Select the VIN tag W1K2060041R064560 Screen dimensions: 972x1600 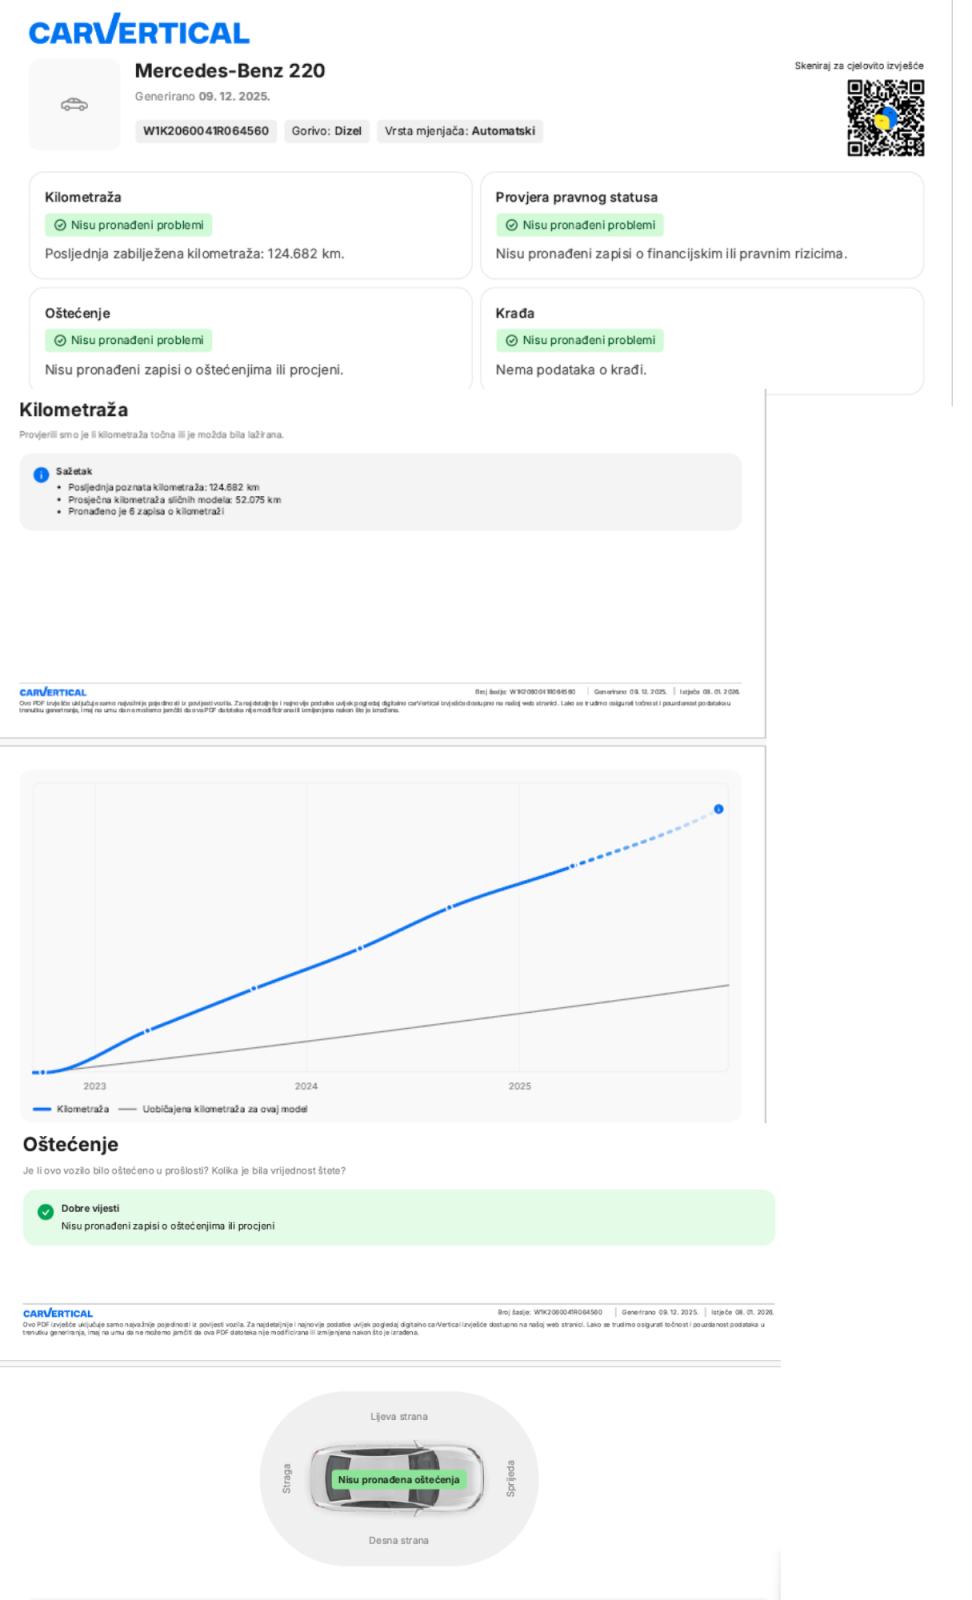click(206, 131)
